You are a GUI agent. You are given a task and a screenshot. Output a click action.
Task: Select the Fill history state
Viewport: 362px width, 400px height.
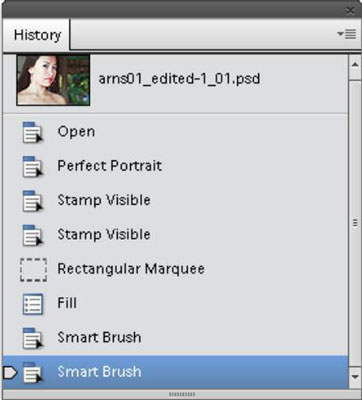(x=176, y=303)
